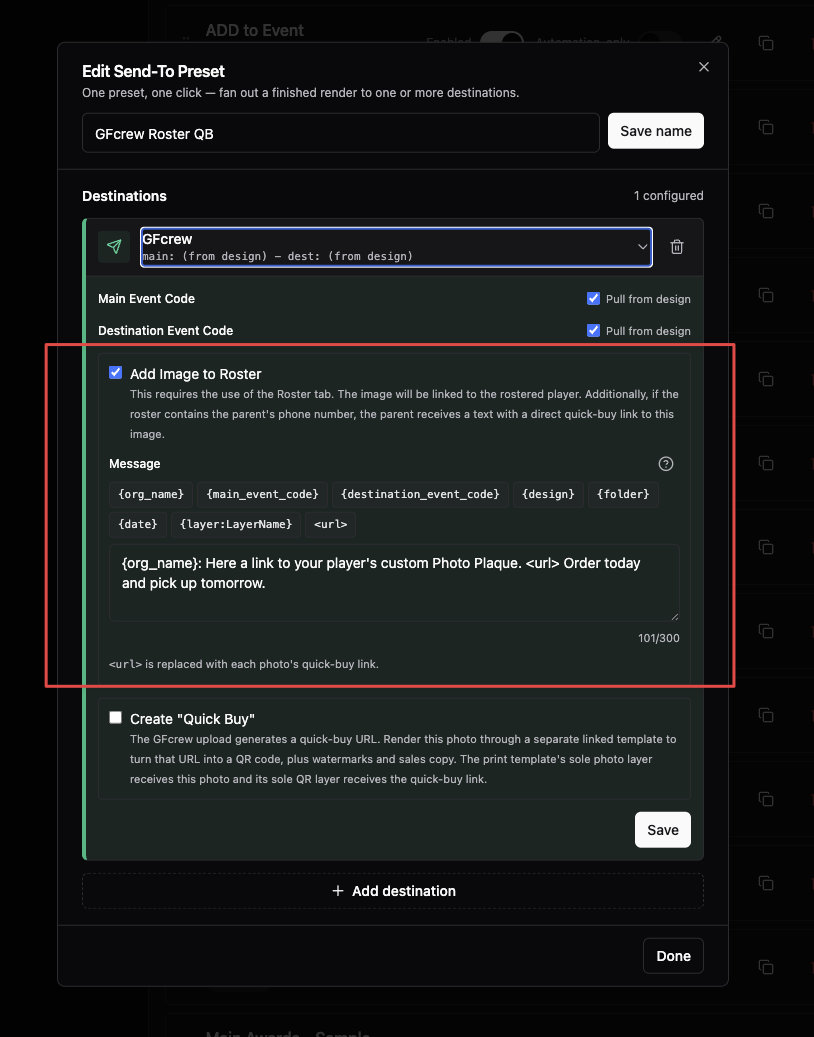Click the Save name button

[x=655, y=131]
